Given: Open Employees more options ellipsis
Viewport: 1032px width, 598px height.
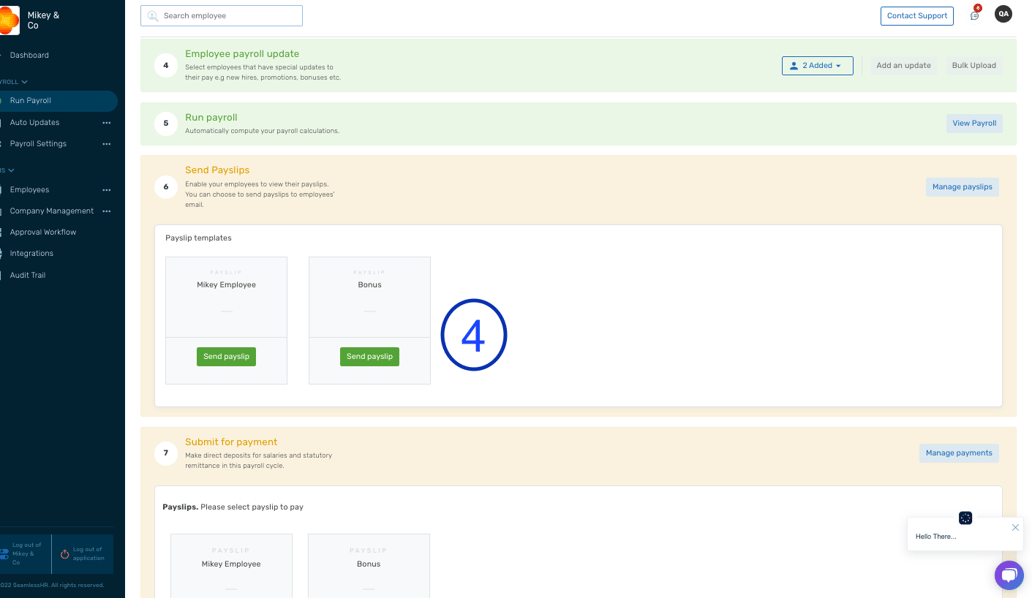Looking at the screenshot, I should pyautogui.click(x=106, y=190).
